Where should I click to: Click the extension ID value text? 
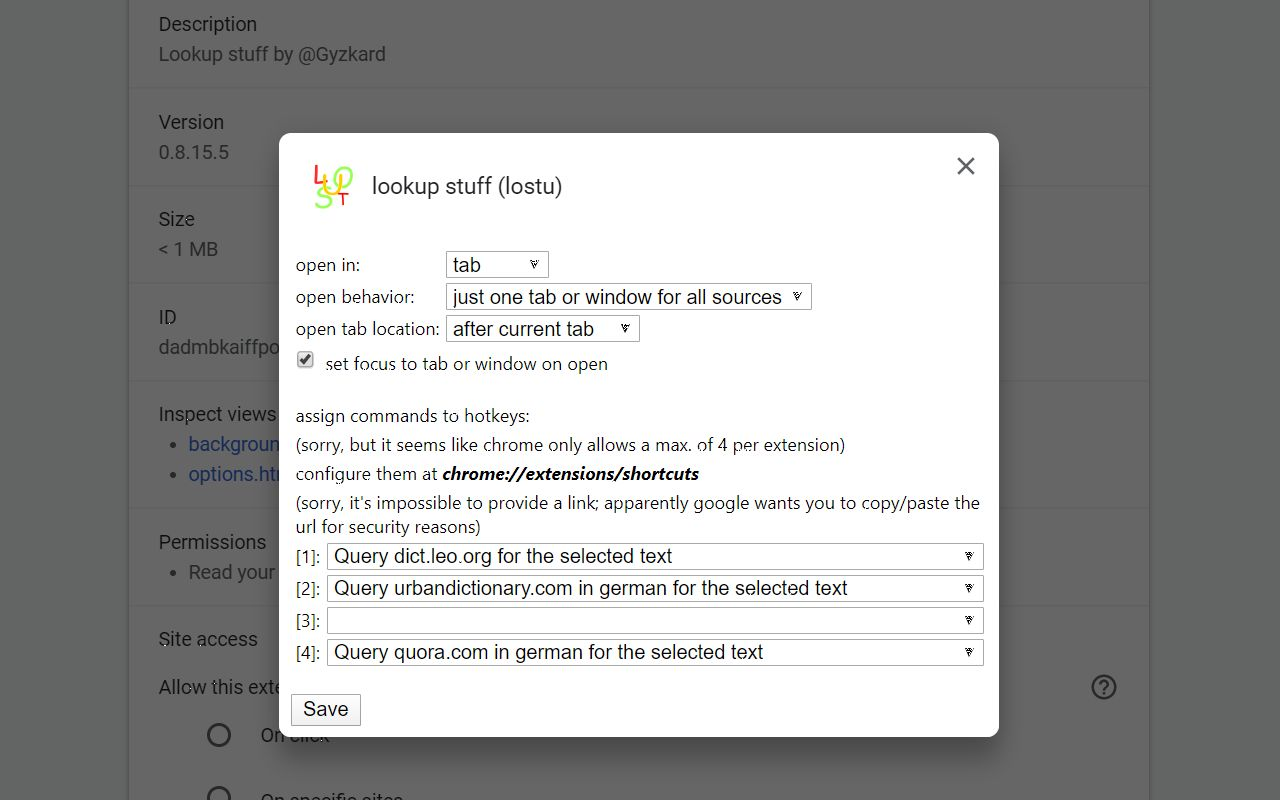219,347
